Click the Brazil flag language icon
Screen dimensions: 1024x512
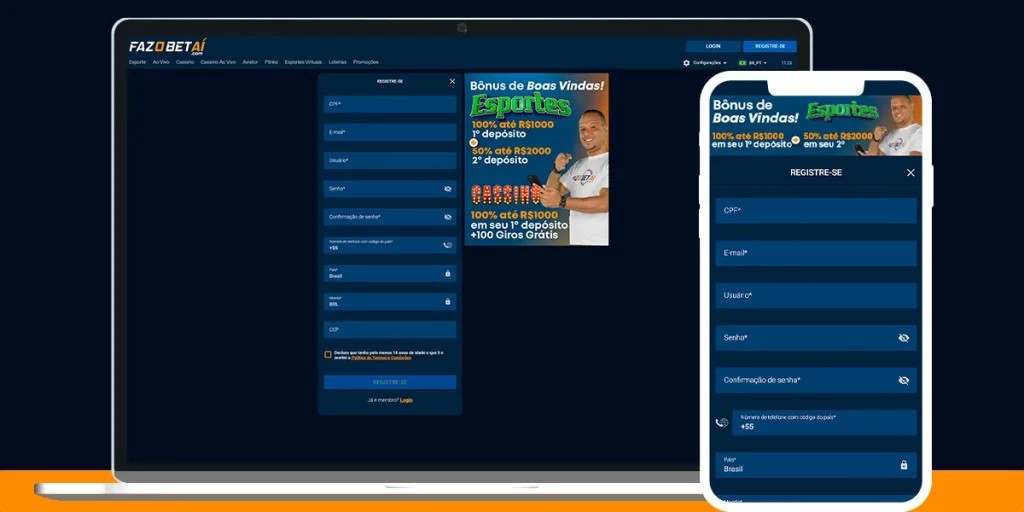[x=743, y=63]
